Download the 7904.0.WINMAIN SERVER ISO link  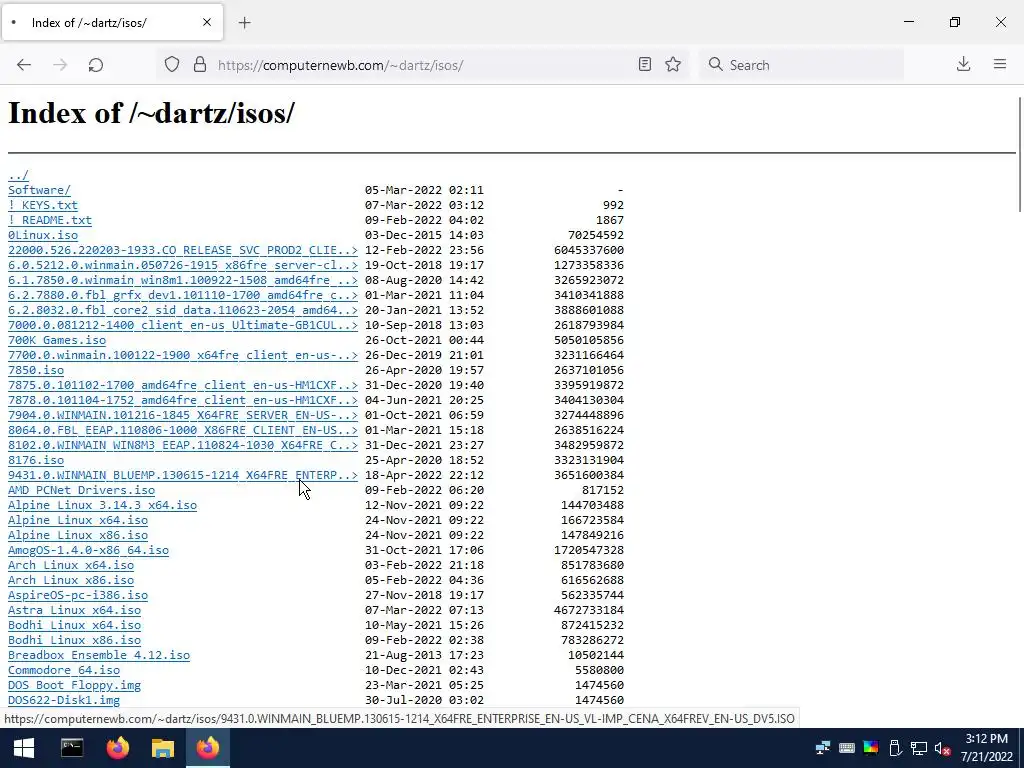point(183,415)
